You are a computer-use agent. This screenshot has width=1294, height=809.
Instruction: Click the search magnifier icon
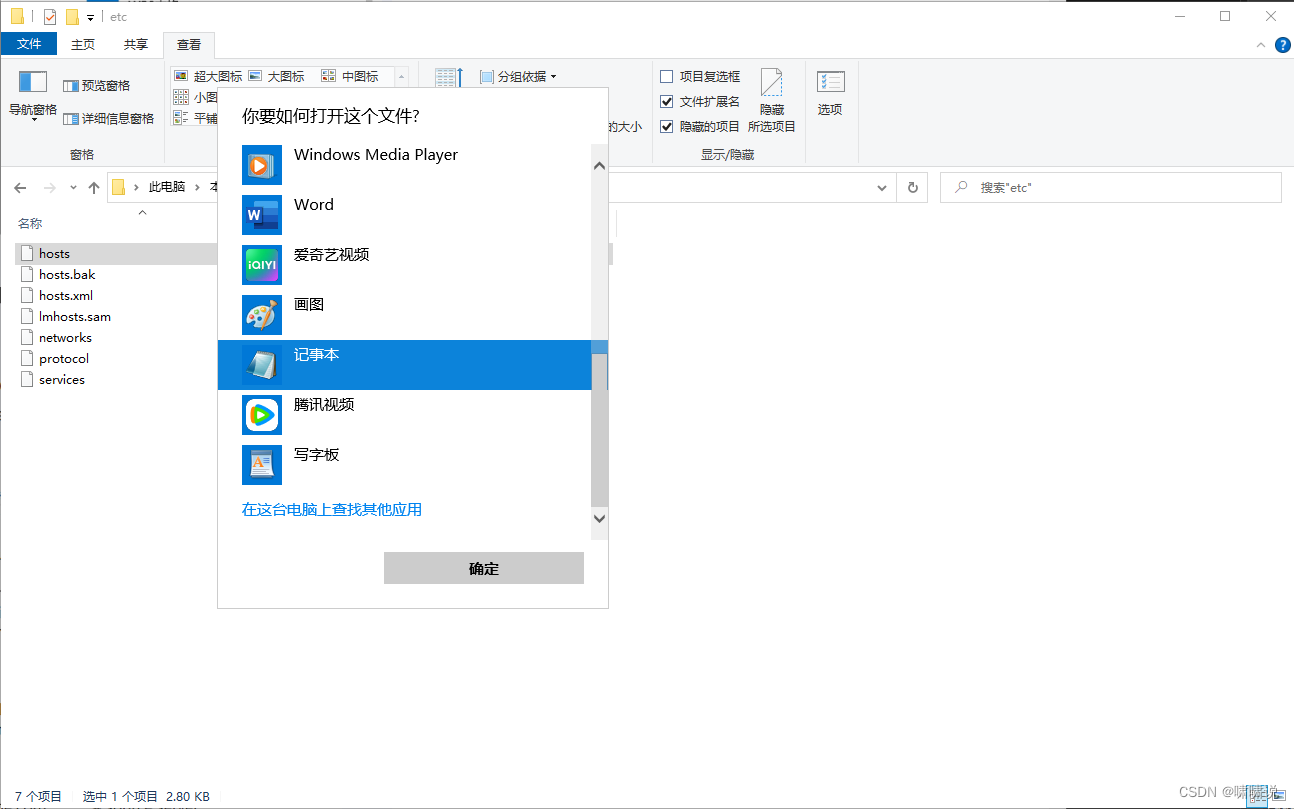pos(961,187)
